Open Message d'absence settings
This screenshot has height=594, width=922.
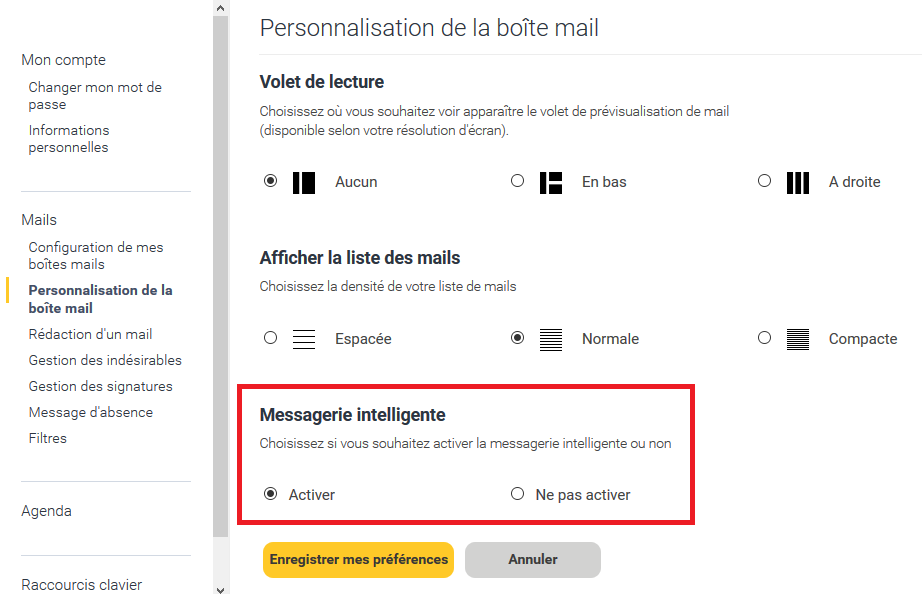coord(90,412)
